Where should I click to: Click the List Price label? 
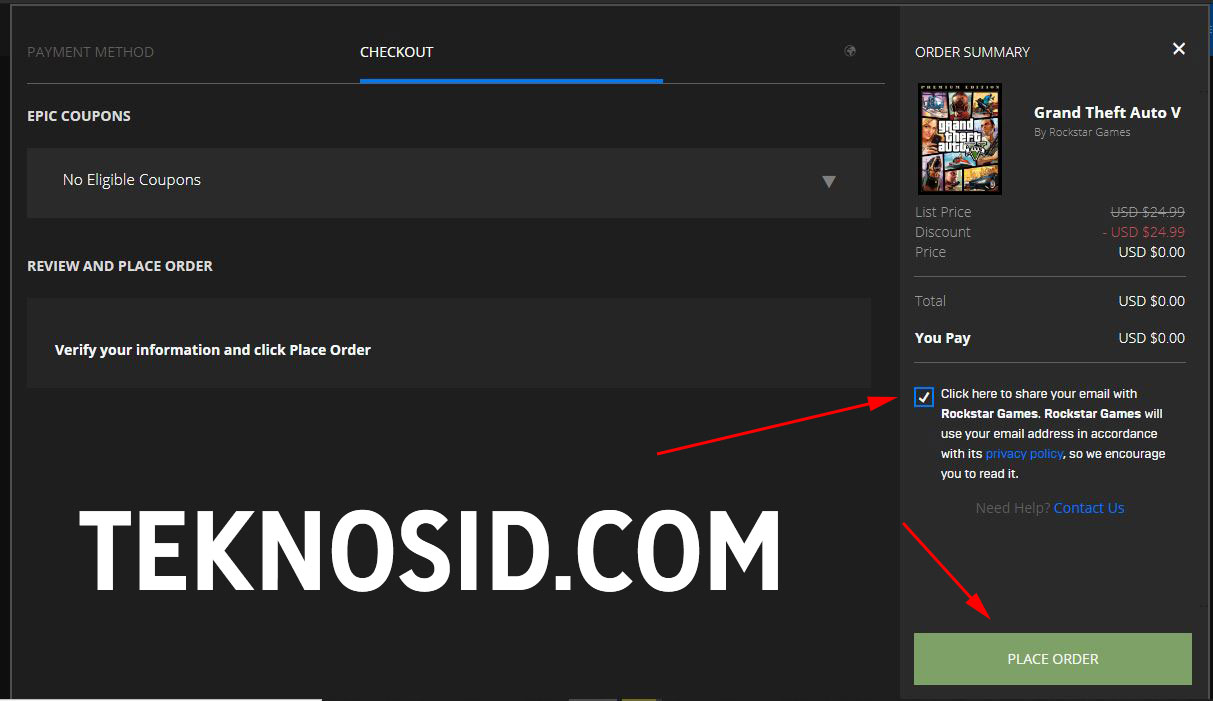(943, 212)
